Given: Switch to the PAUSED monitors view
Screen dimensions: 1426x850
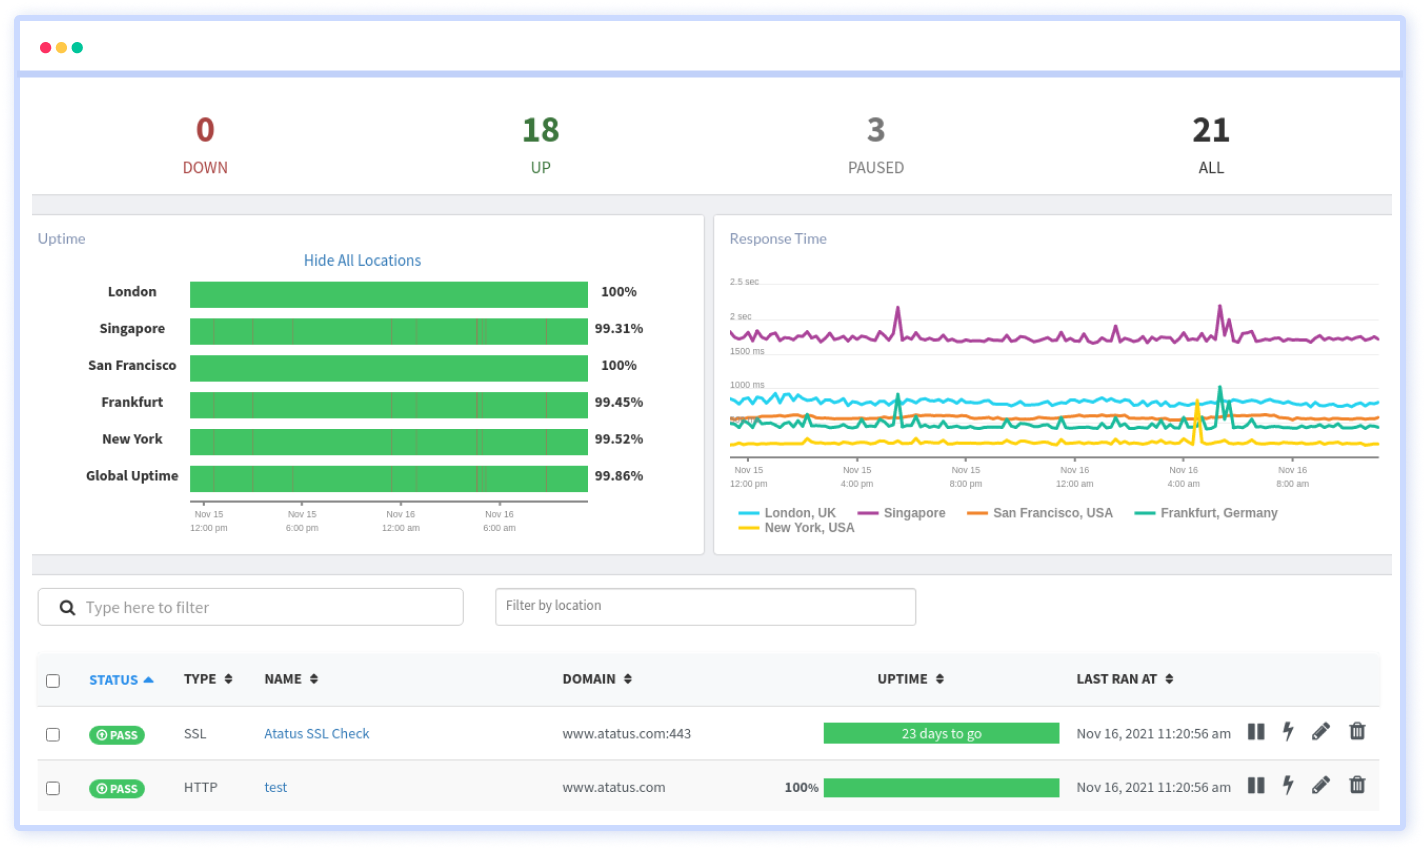Looking at the screenshot, I should [x=875, y=145].
